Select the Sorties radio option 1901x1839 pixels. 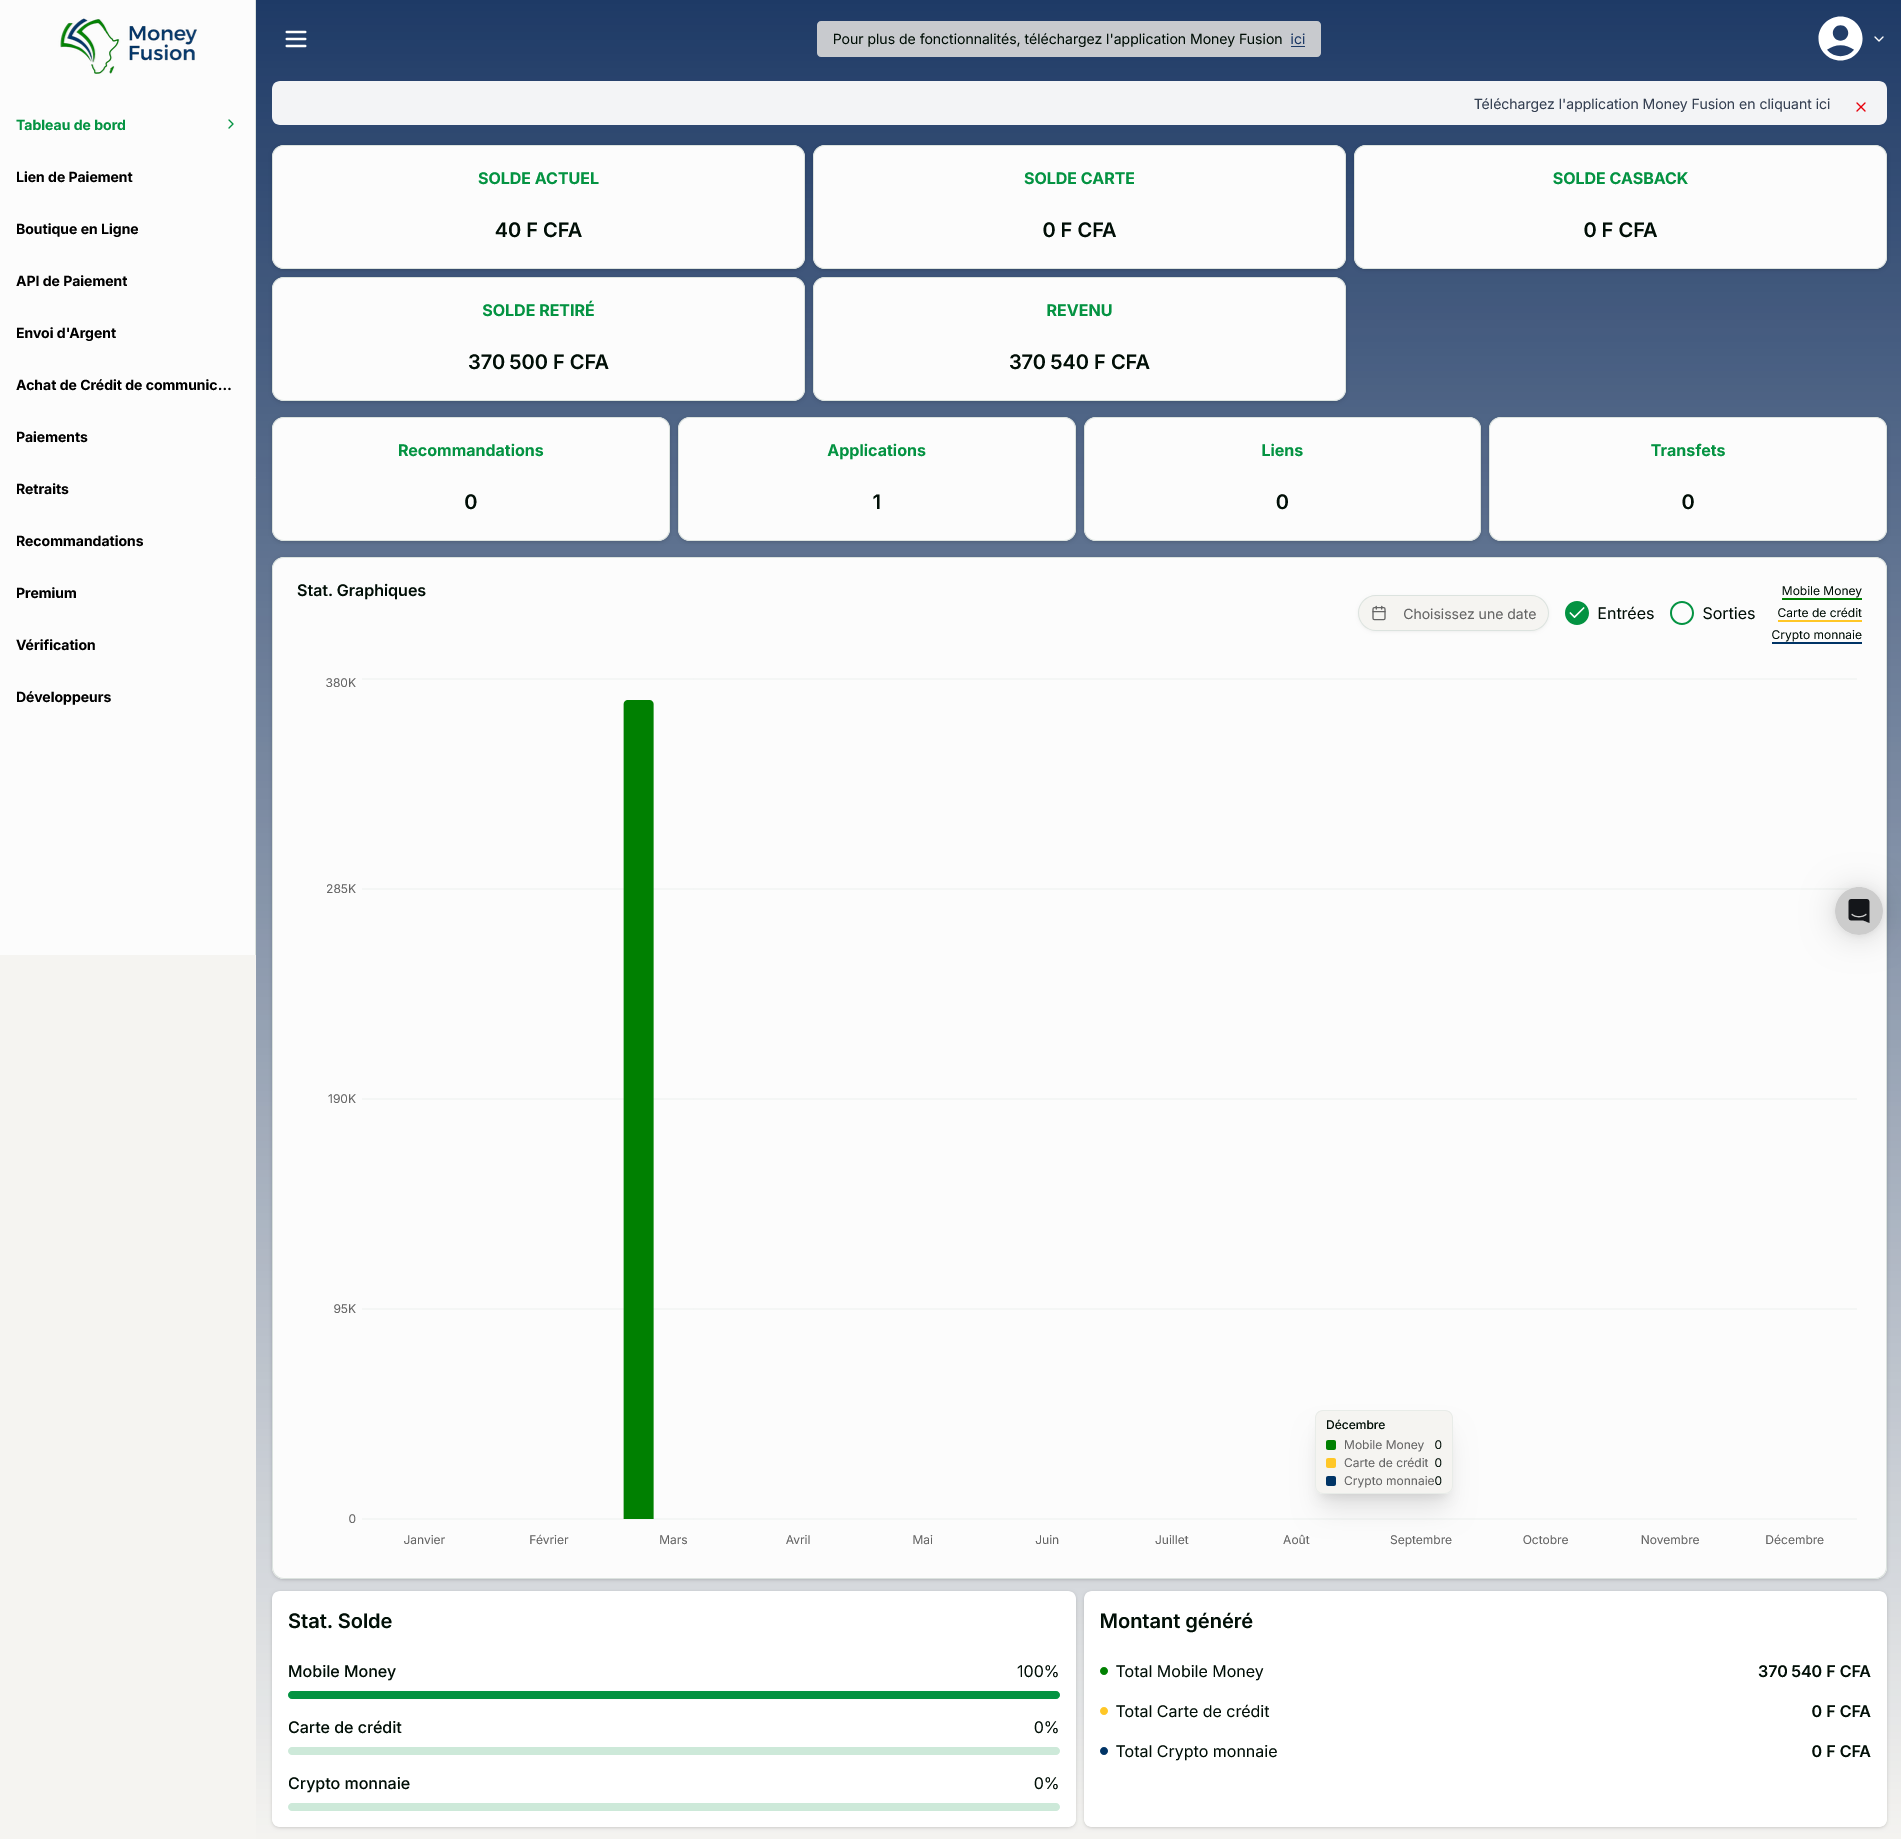click(1682, 613)
